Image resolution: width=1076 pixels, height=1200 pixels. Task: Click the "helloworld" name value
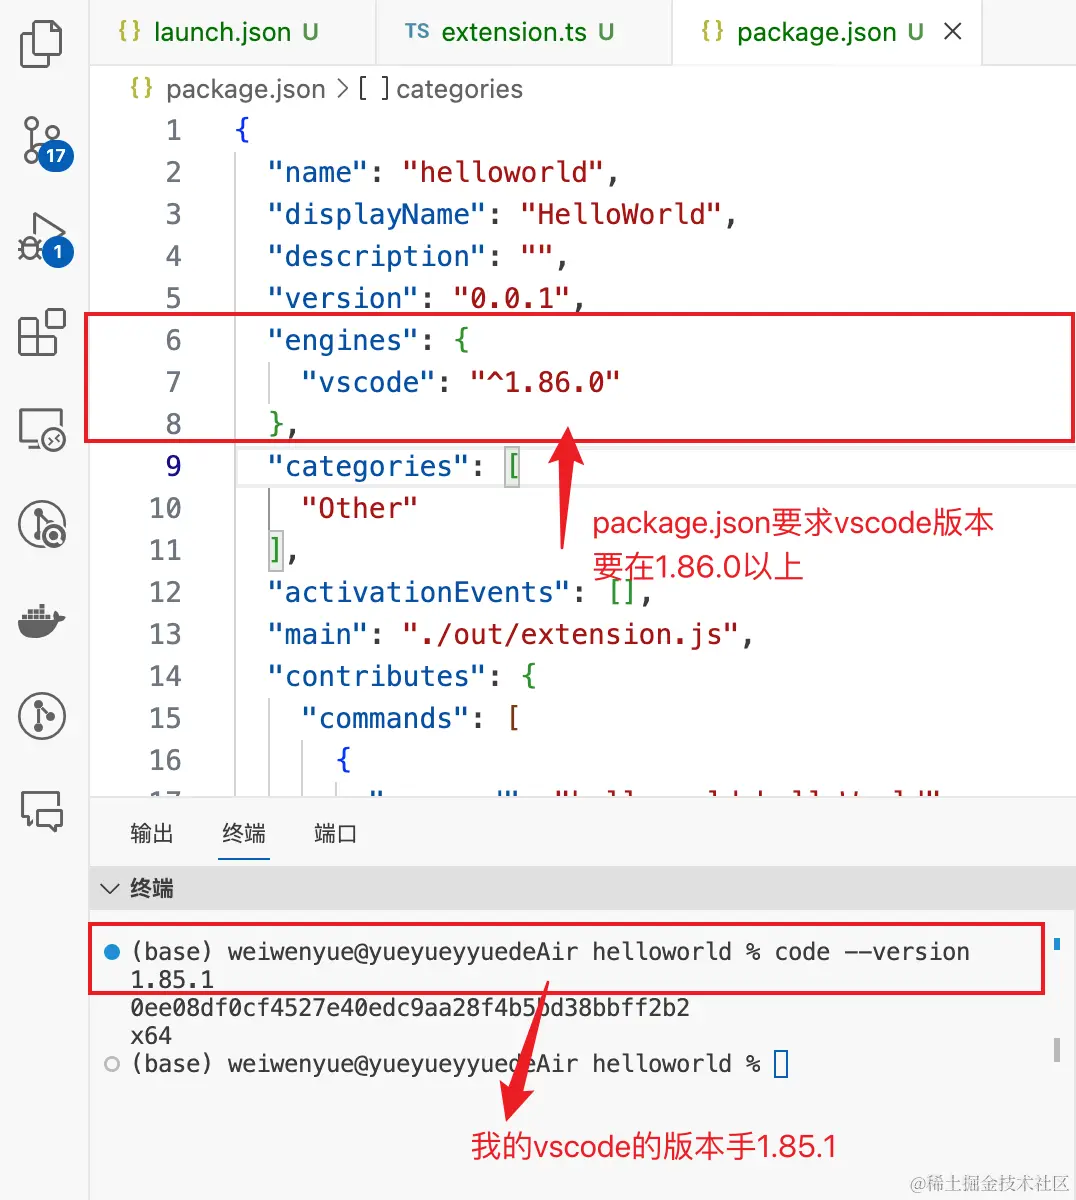coord(503,172)
